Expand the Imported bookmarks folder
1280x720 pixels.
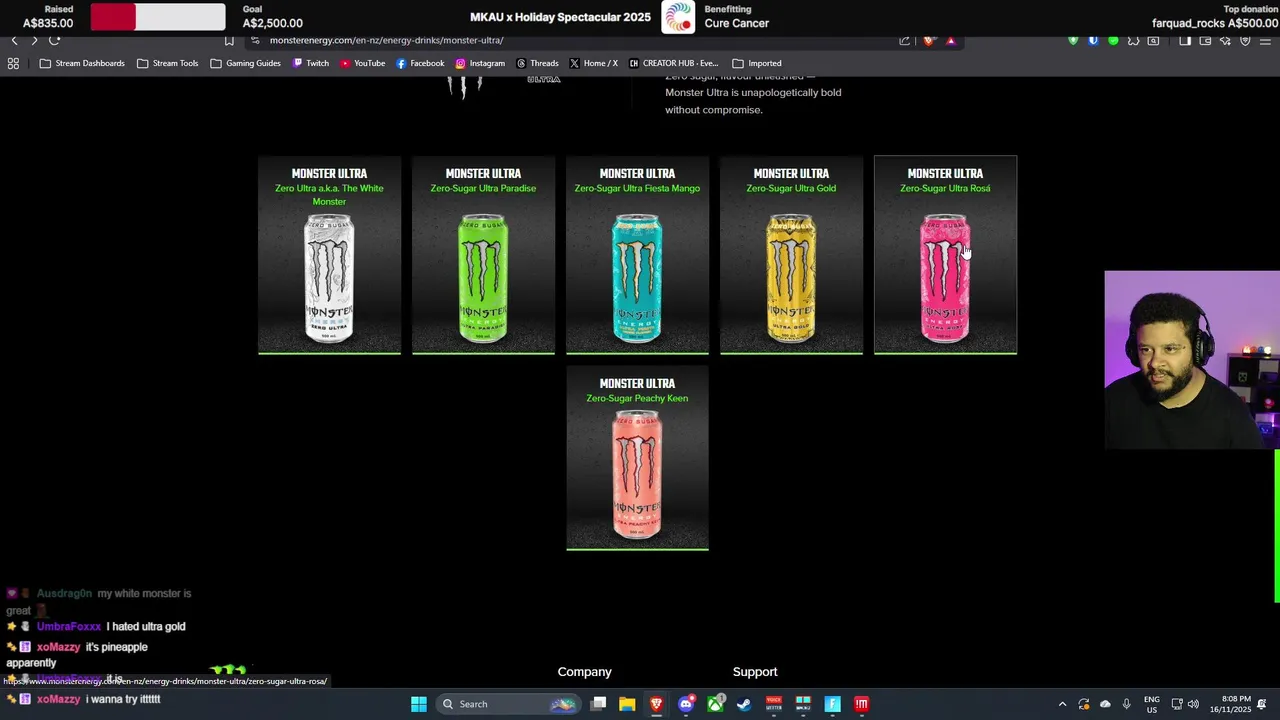pos(757,63)
